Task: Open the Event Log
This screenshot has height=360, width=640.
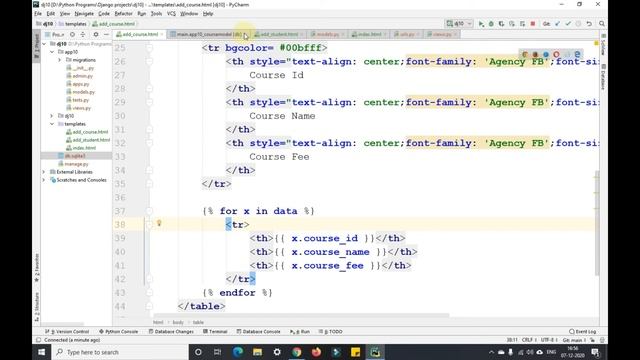Action: click(582, 331)
